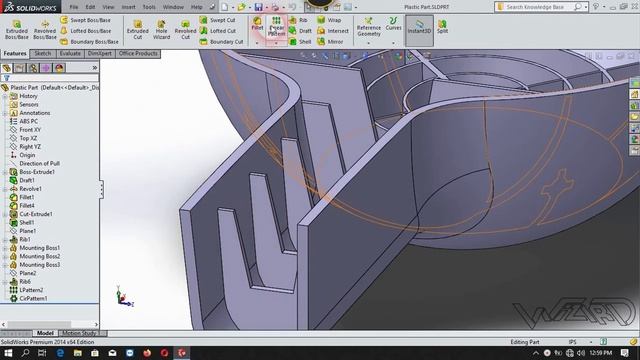Select the Boundary Cut tool
The image size is (640, 360).
pos(222,42)
